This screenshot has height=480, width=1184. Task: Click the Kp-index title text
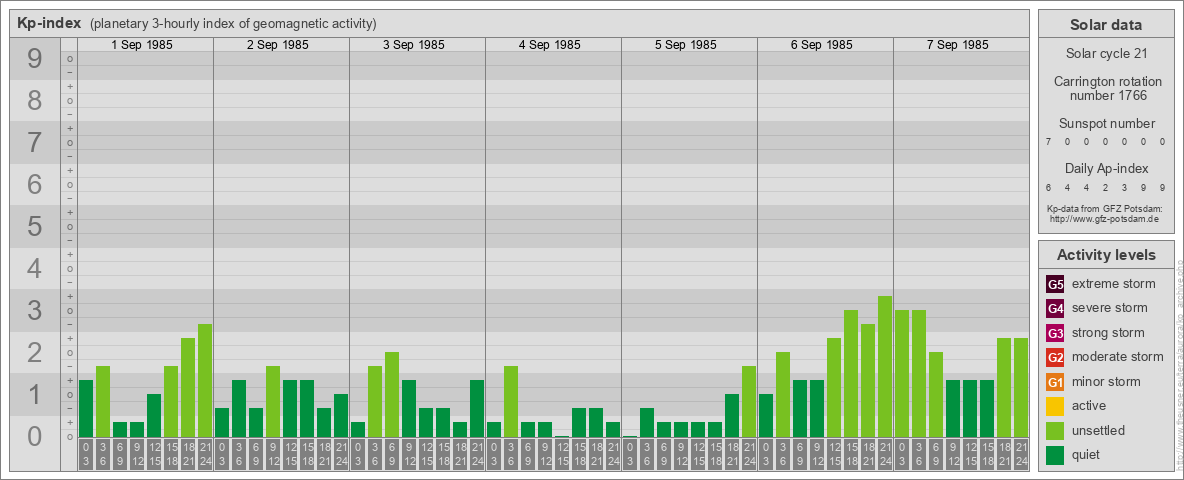point(49,23)
